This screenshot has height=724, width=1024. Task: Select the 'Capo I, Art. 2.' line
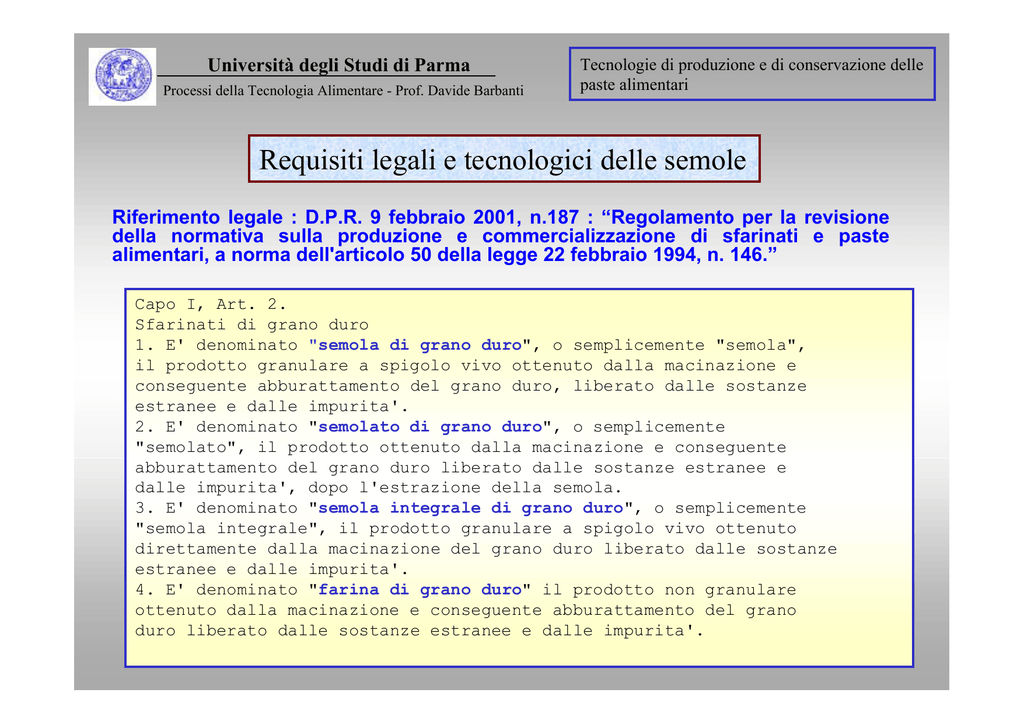(x=210, y=304)
